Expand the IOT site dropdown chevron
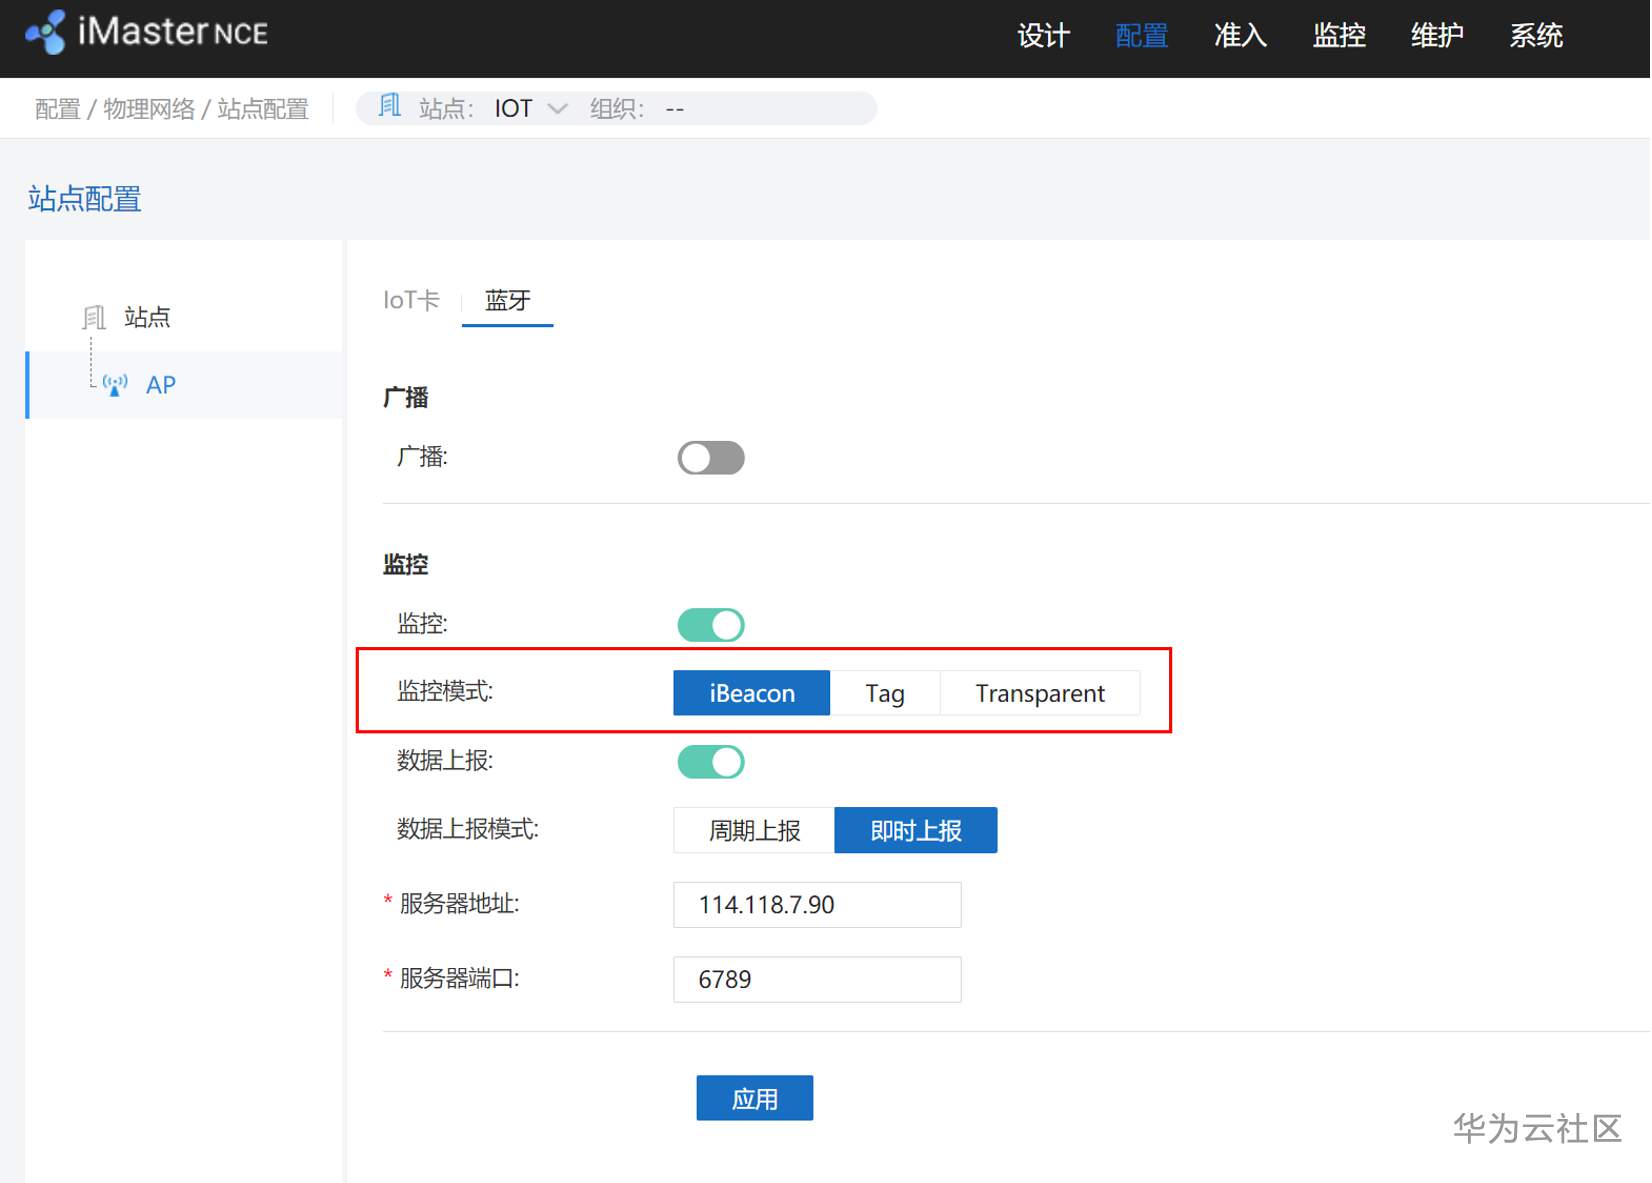The image size is (1652, 1183). (x=558, y=109)
